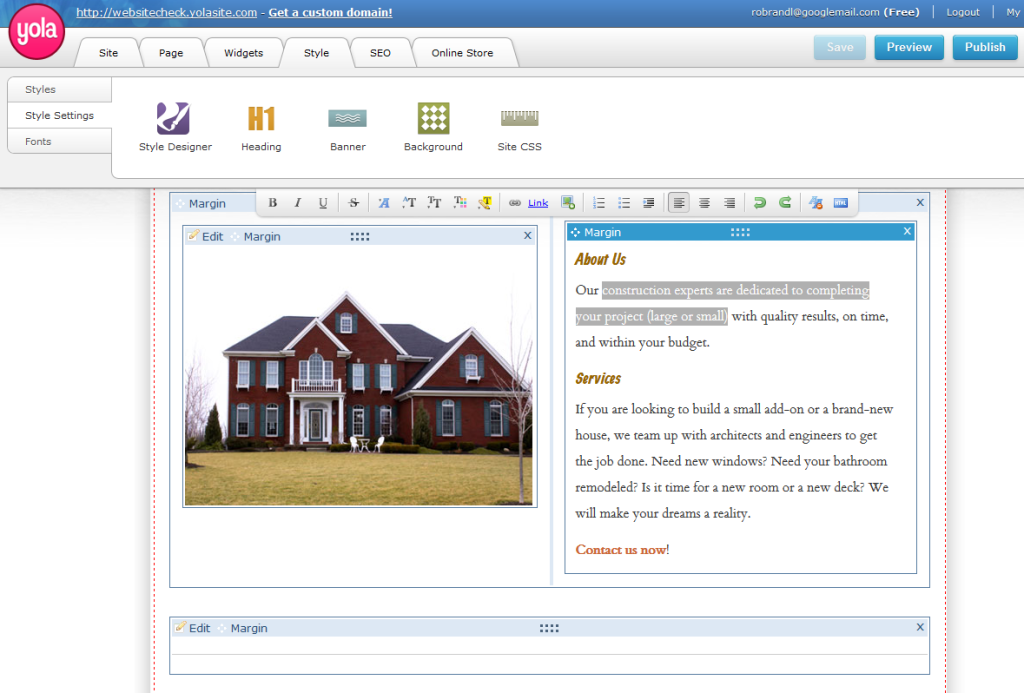Insert a numbered list
This screenshot has height=693, width=1024.
click(599, 203)
